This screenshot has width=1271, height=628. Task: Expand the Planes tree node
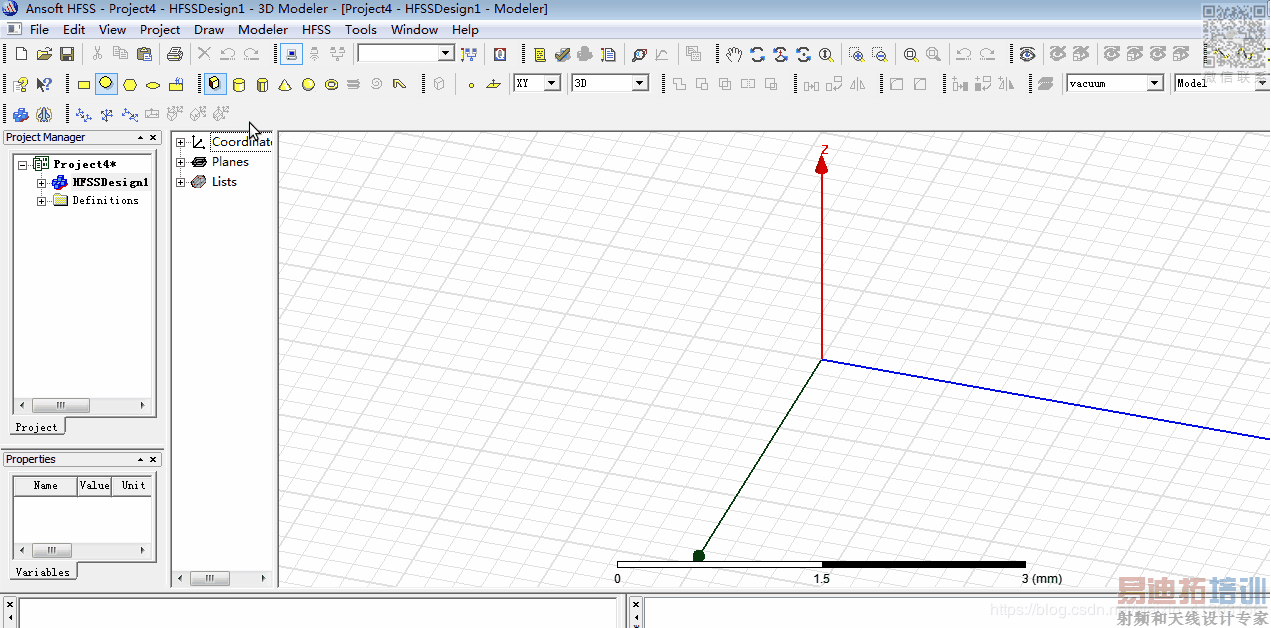(181, 162)
